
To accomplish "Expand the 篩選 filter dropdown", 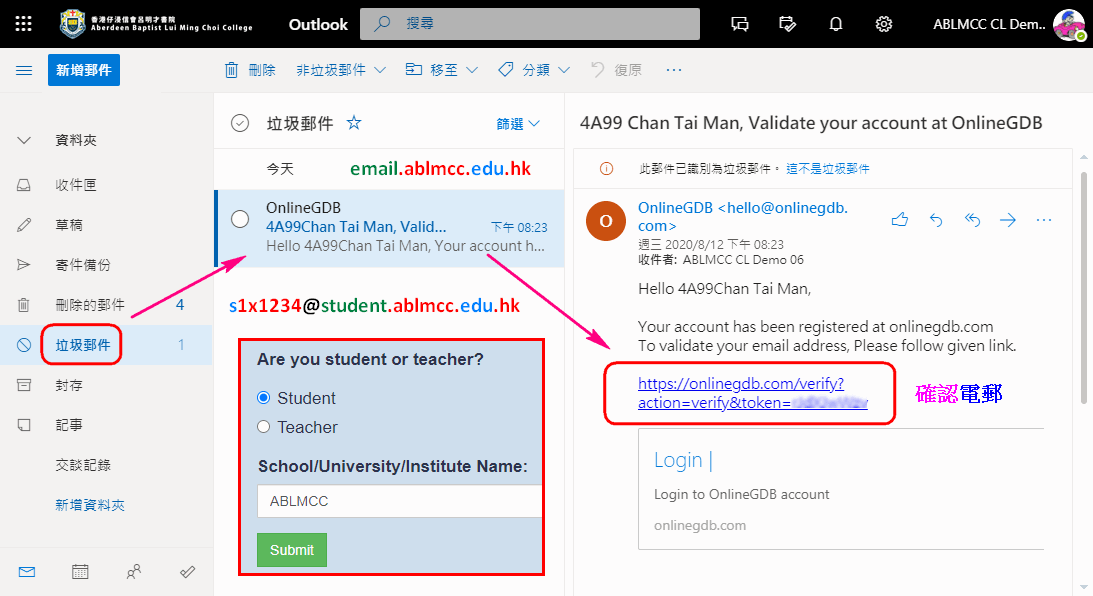I will pyautogui.click(x=518, y=124).
